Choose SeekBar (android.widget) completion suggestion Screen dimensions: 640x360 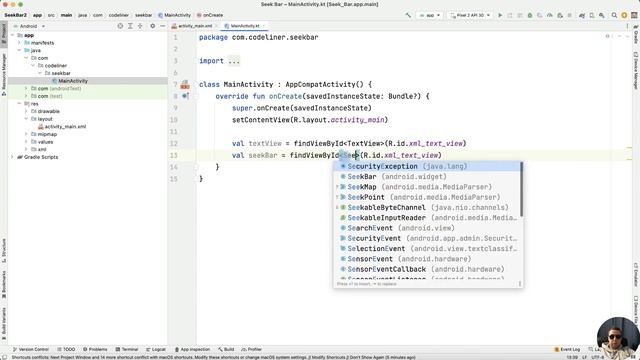tap(427, 177)
